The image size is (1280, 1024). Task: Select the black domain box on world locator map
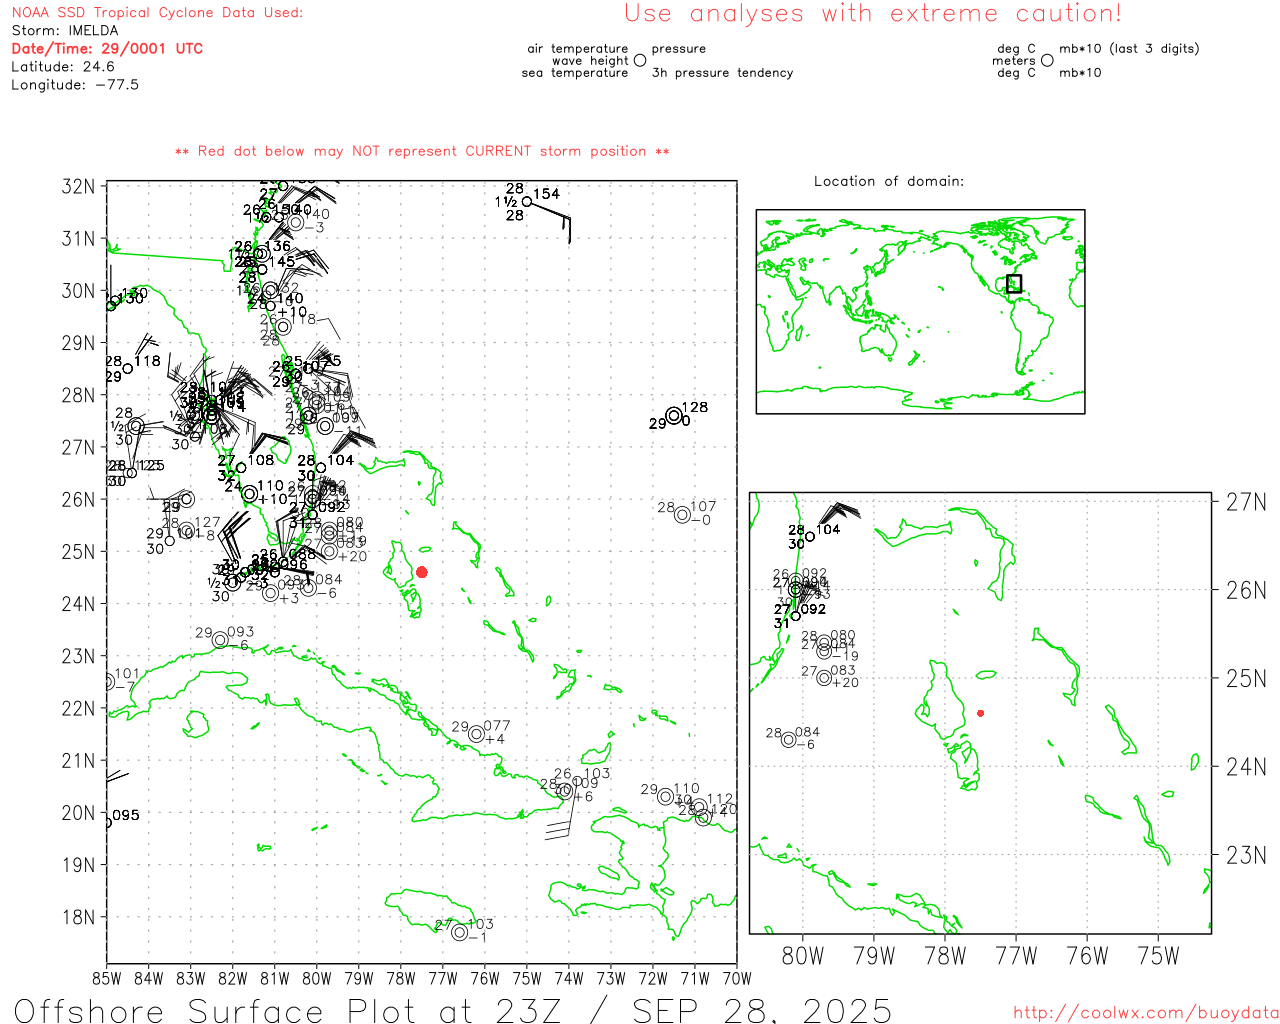pos(1014,283)
